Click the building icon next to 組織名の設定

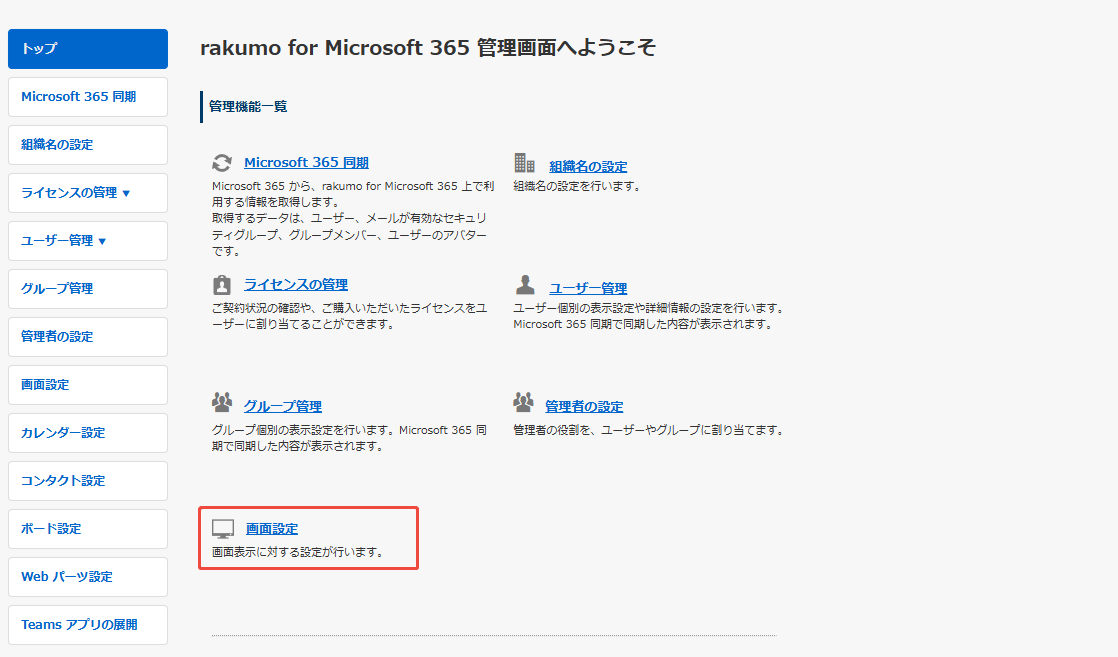pyautogui.click(x=524, y=163)
